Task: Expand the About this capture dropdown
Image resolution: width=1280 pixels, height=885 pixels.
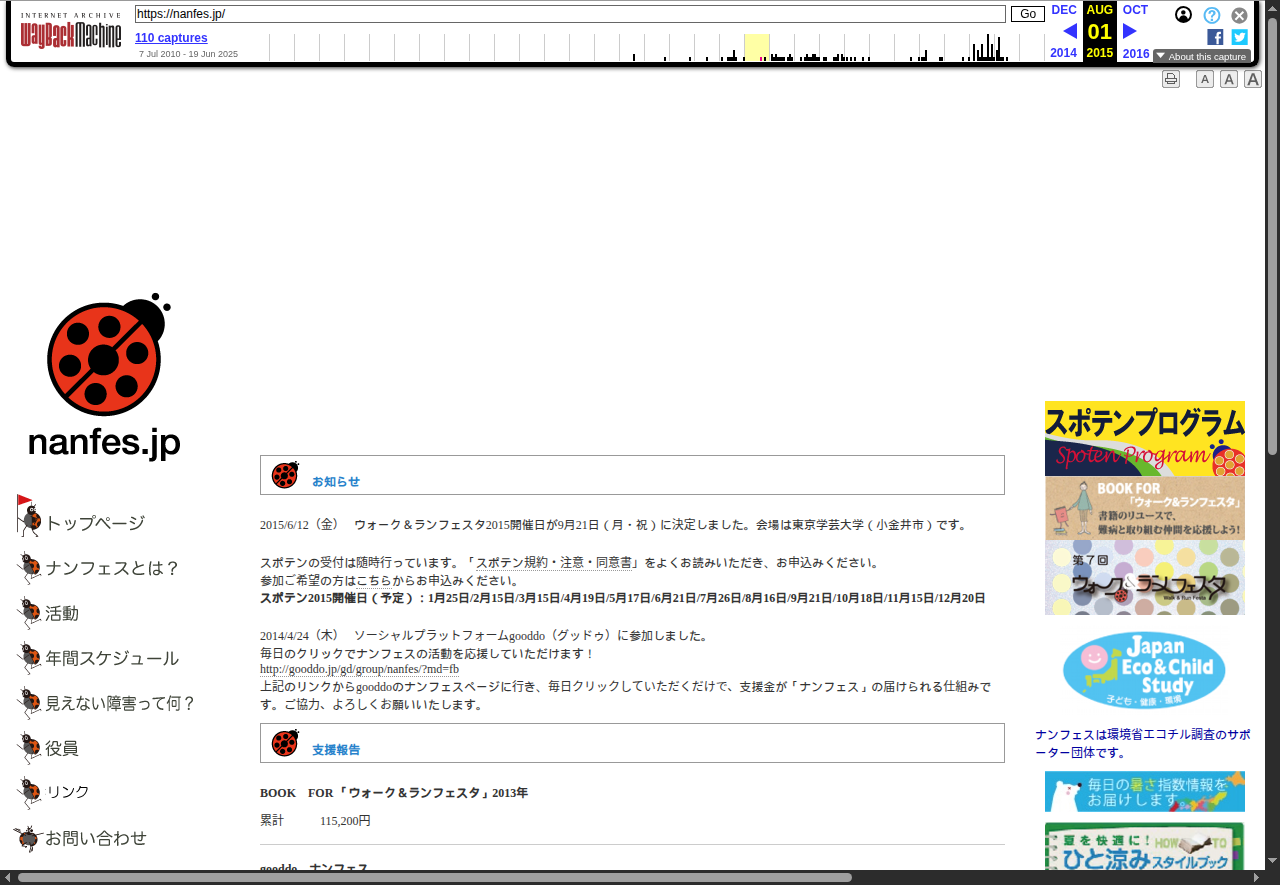Action: [1201, 57]
